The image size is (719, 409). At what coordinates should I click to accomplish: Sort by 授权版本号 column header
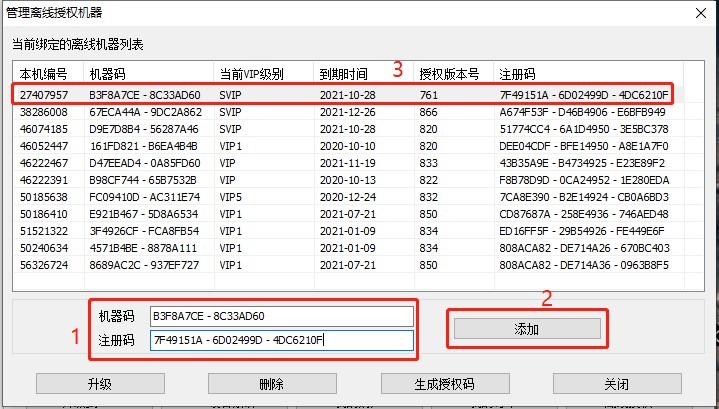453,74
